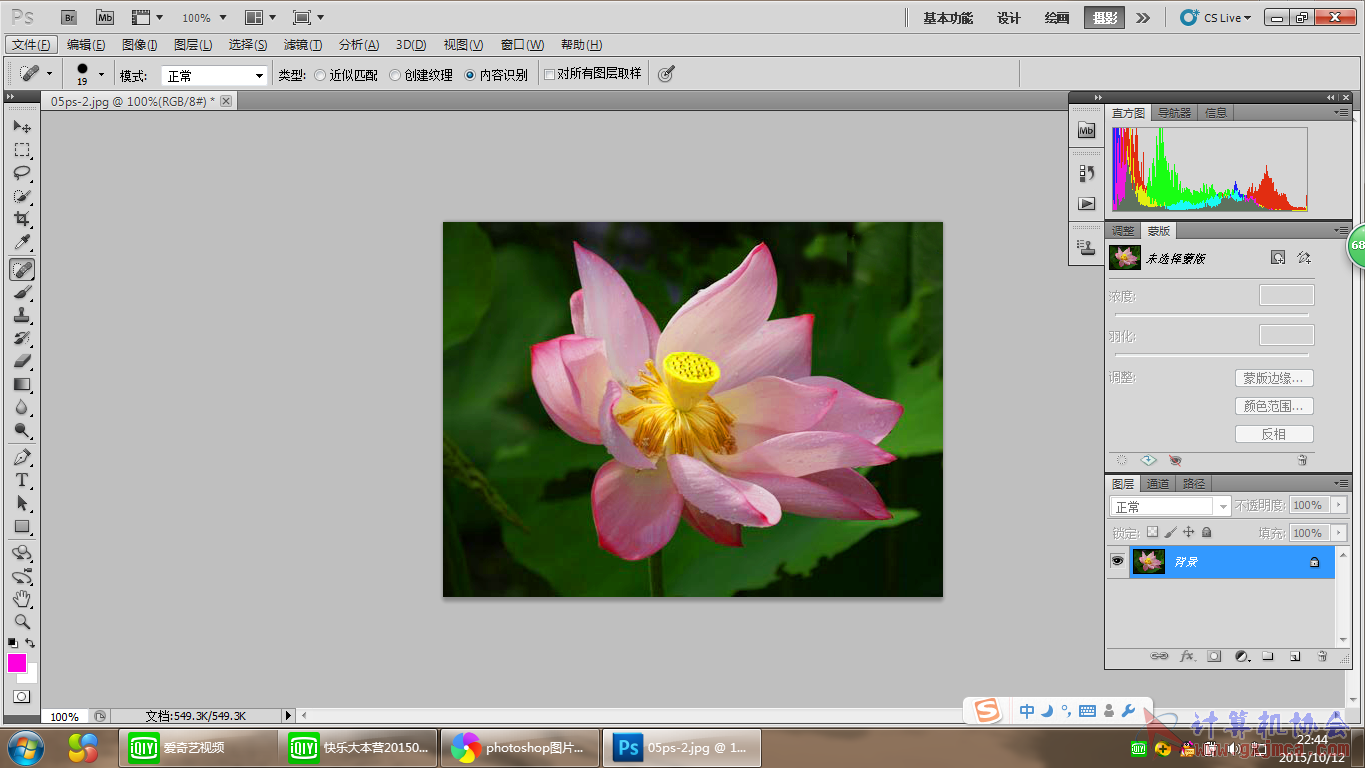The width and height of the screenshot is (1365, 768).
Task: Select the Blur tool
Action: tap(22, 407)
